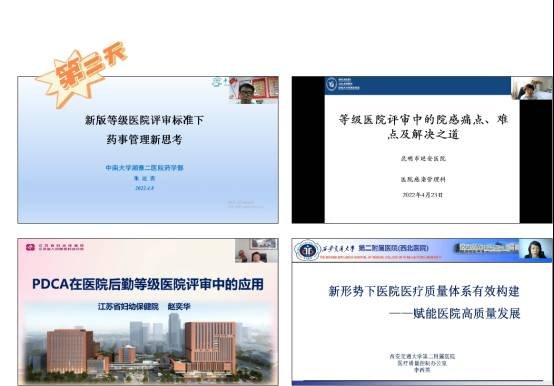
Task: Select the webcam thumbnail on the PDCA slide
Action: 256,251
